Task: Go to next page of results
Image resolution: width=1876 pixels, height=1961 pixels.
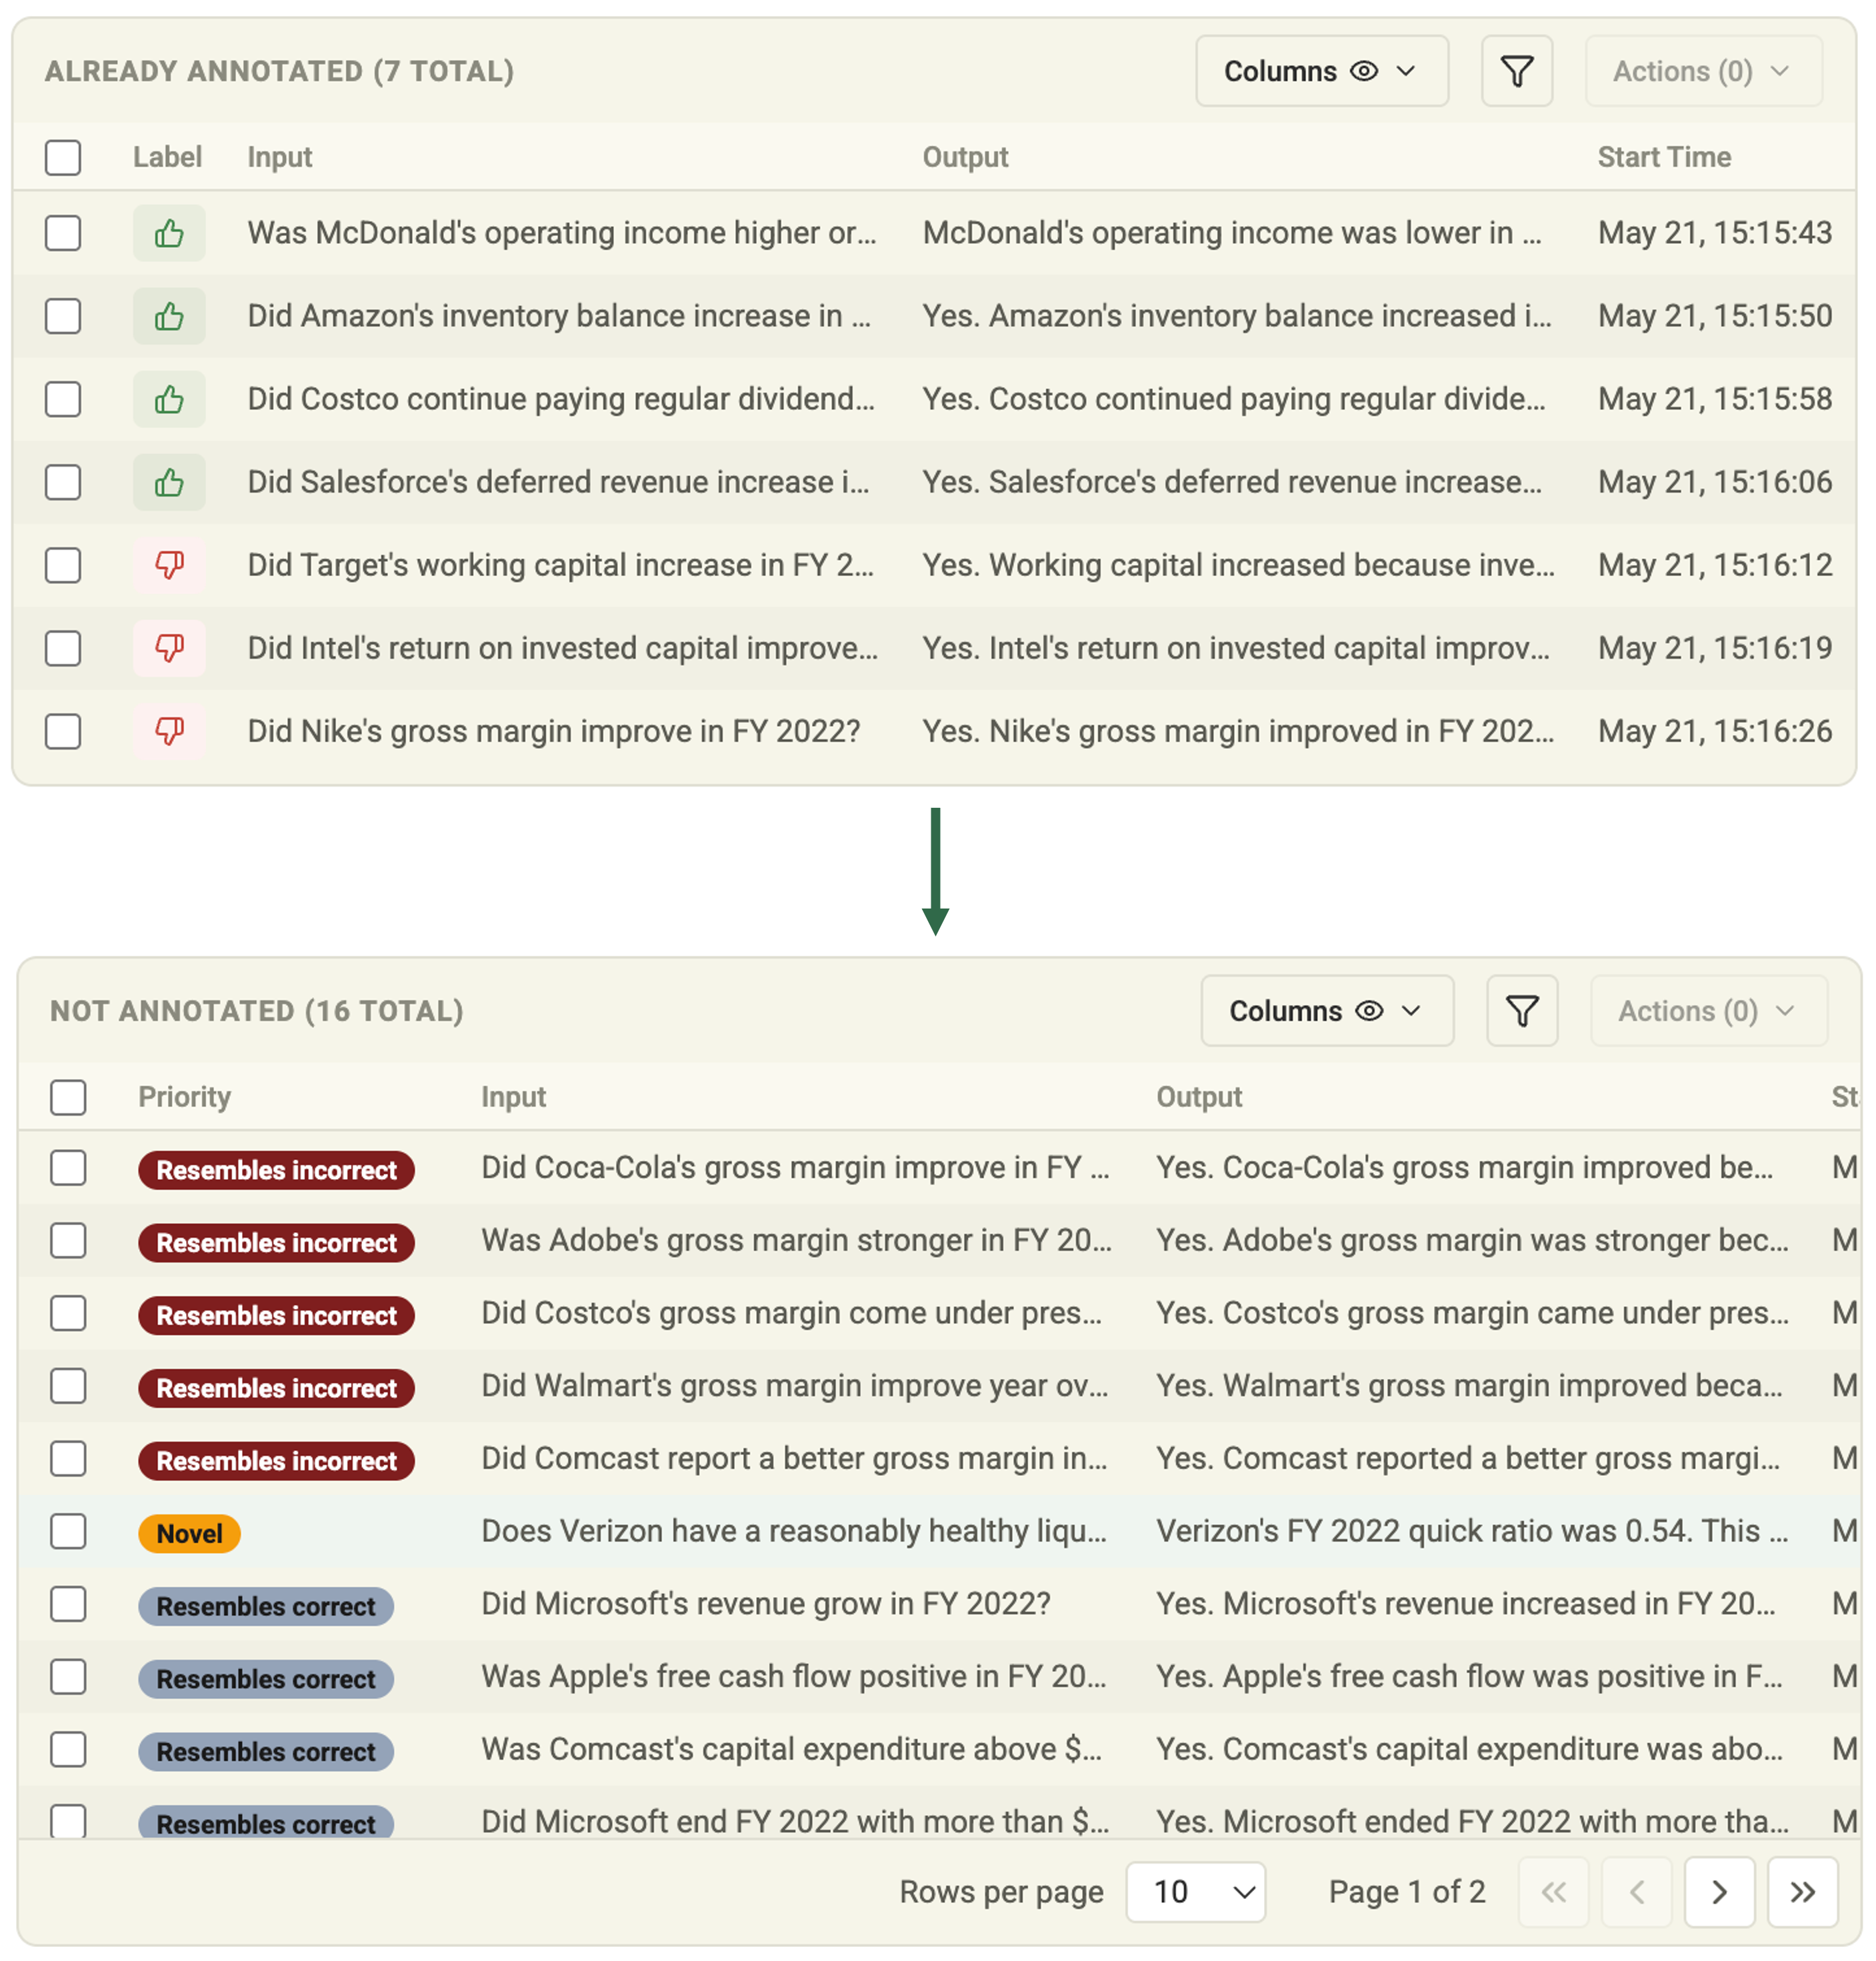Action: pyautogui.click(x=1719, y=1891)
